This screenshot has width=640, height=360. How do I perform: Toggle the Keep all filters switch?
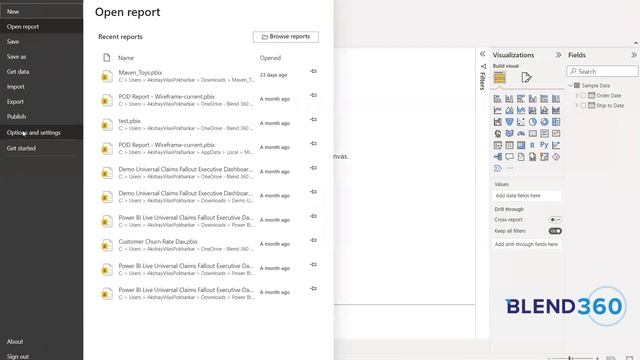click(555, 231)
